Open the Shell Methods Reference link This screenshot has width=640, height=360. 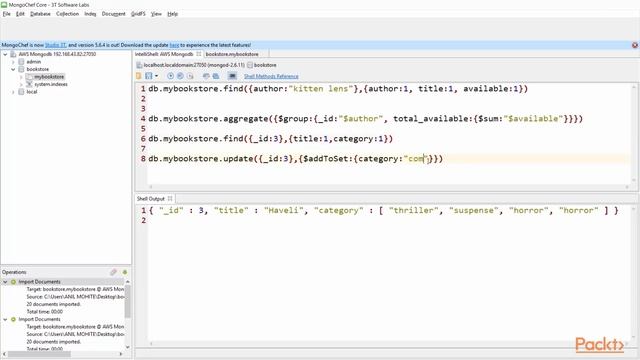(271, 76)
